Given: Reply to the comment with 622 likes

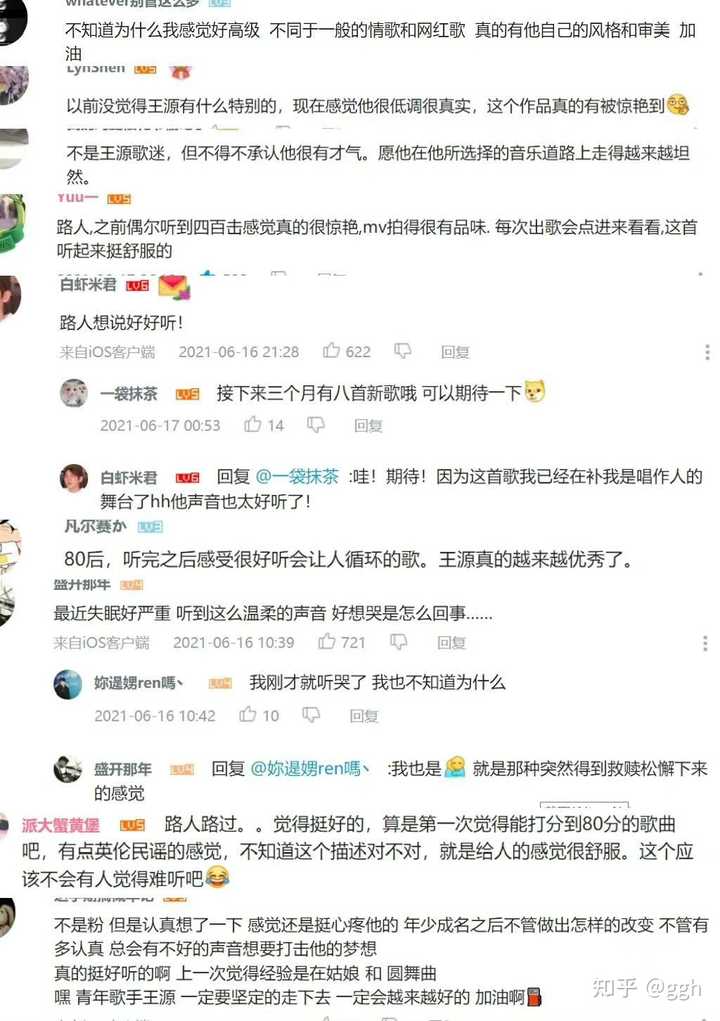Looking at the screenshot, I should coord(455,352).
